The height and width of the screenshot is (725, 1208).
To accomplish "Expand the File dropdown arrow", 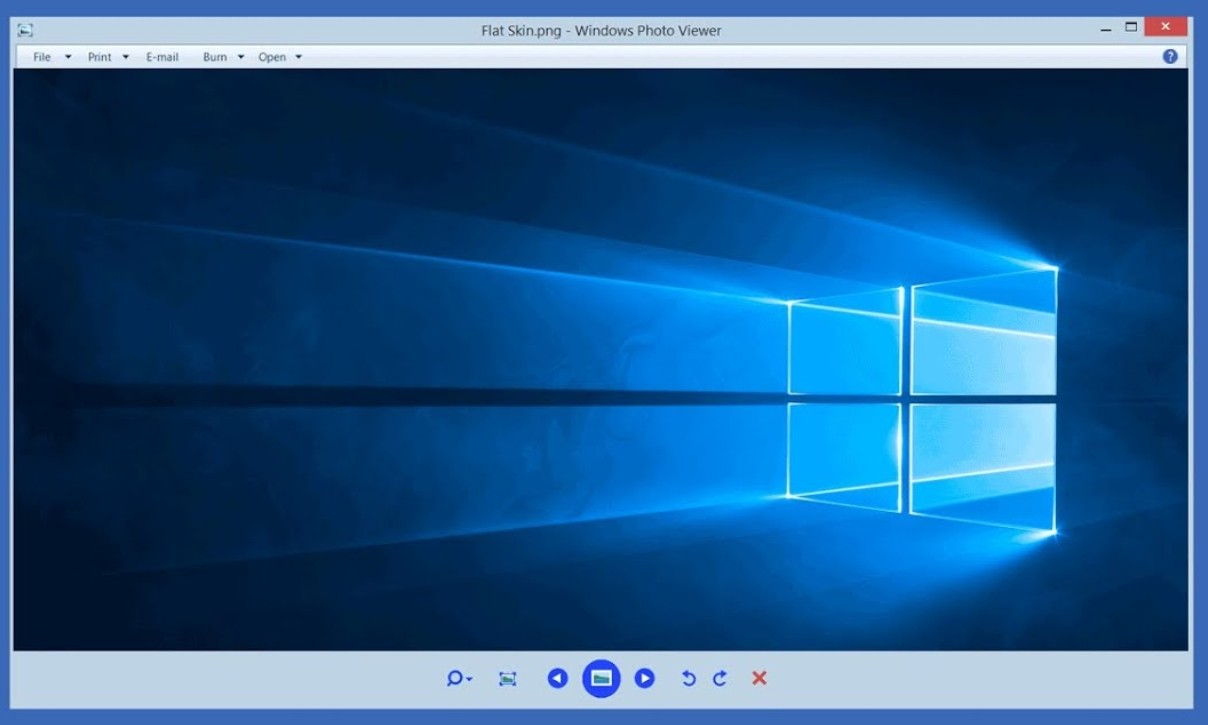I will coord(68,57).
